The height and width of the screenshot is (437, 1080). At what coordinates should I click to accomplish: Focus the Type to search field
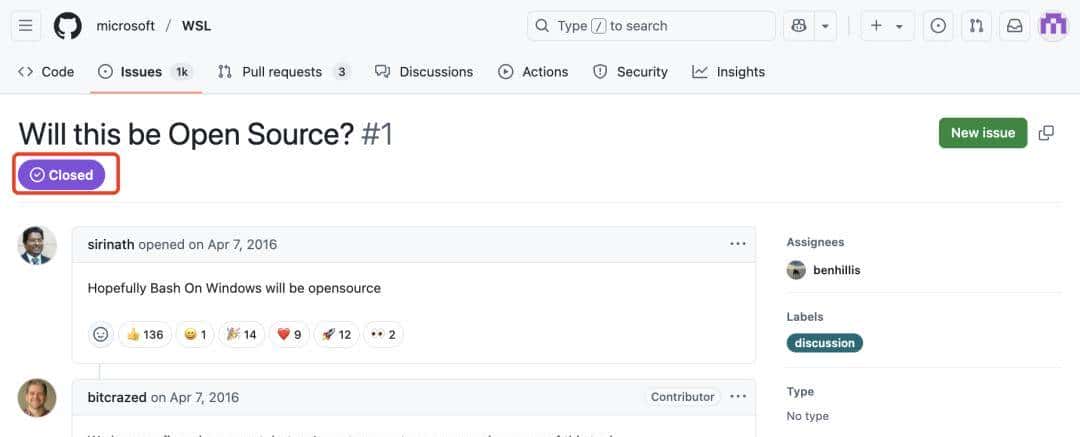pos(651,26)
